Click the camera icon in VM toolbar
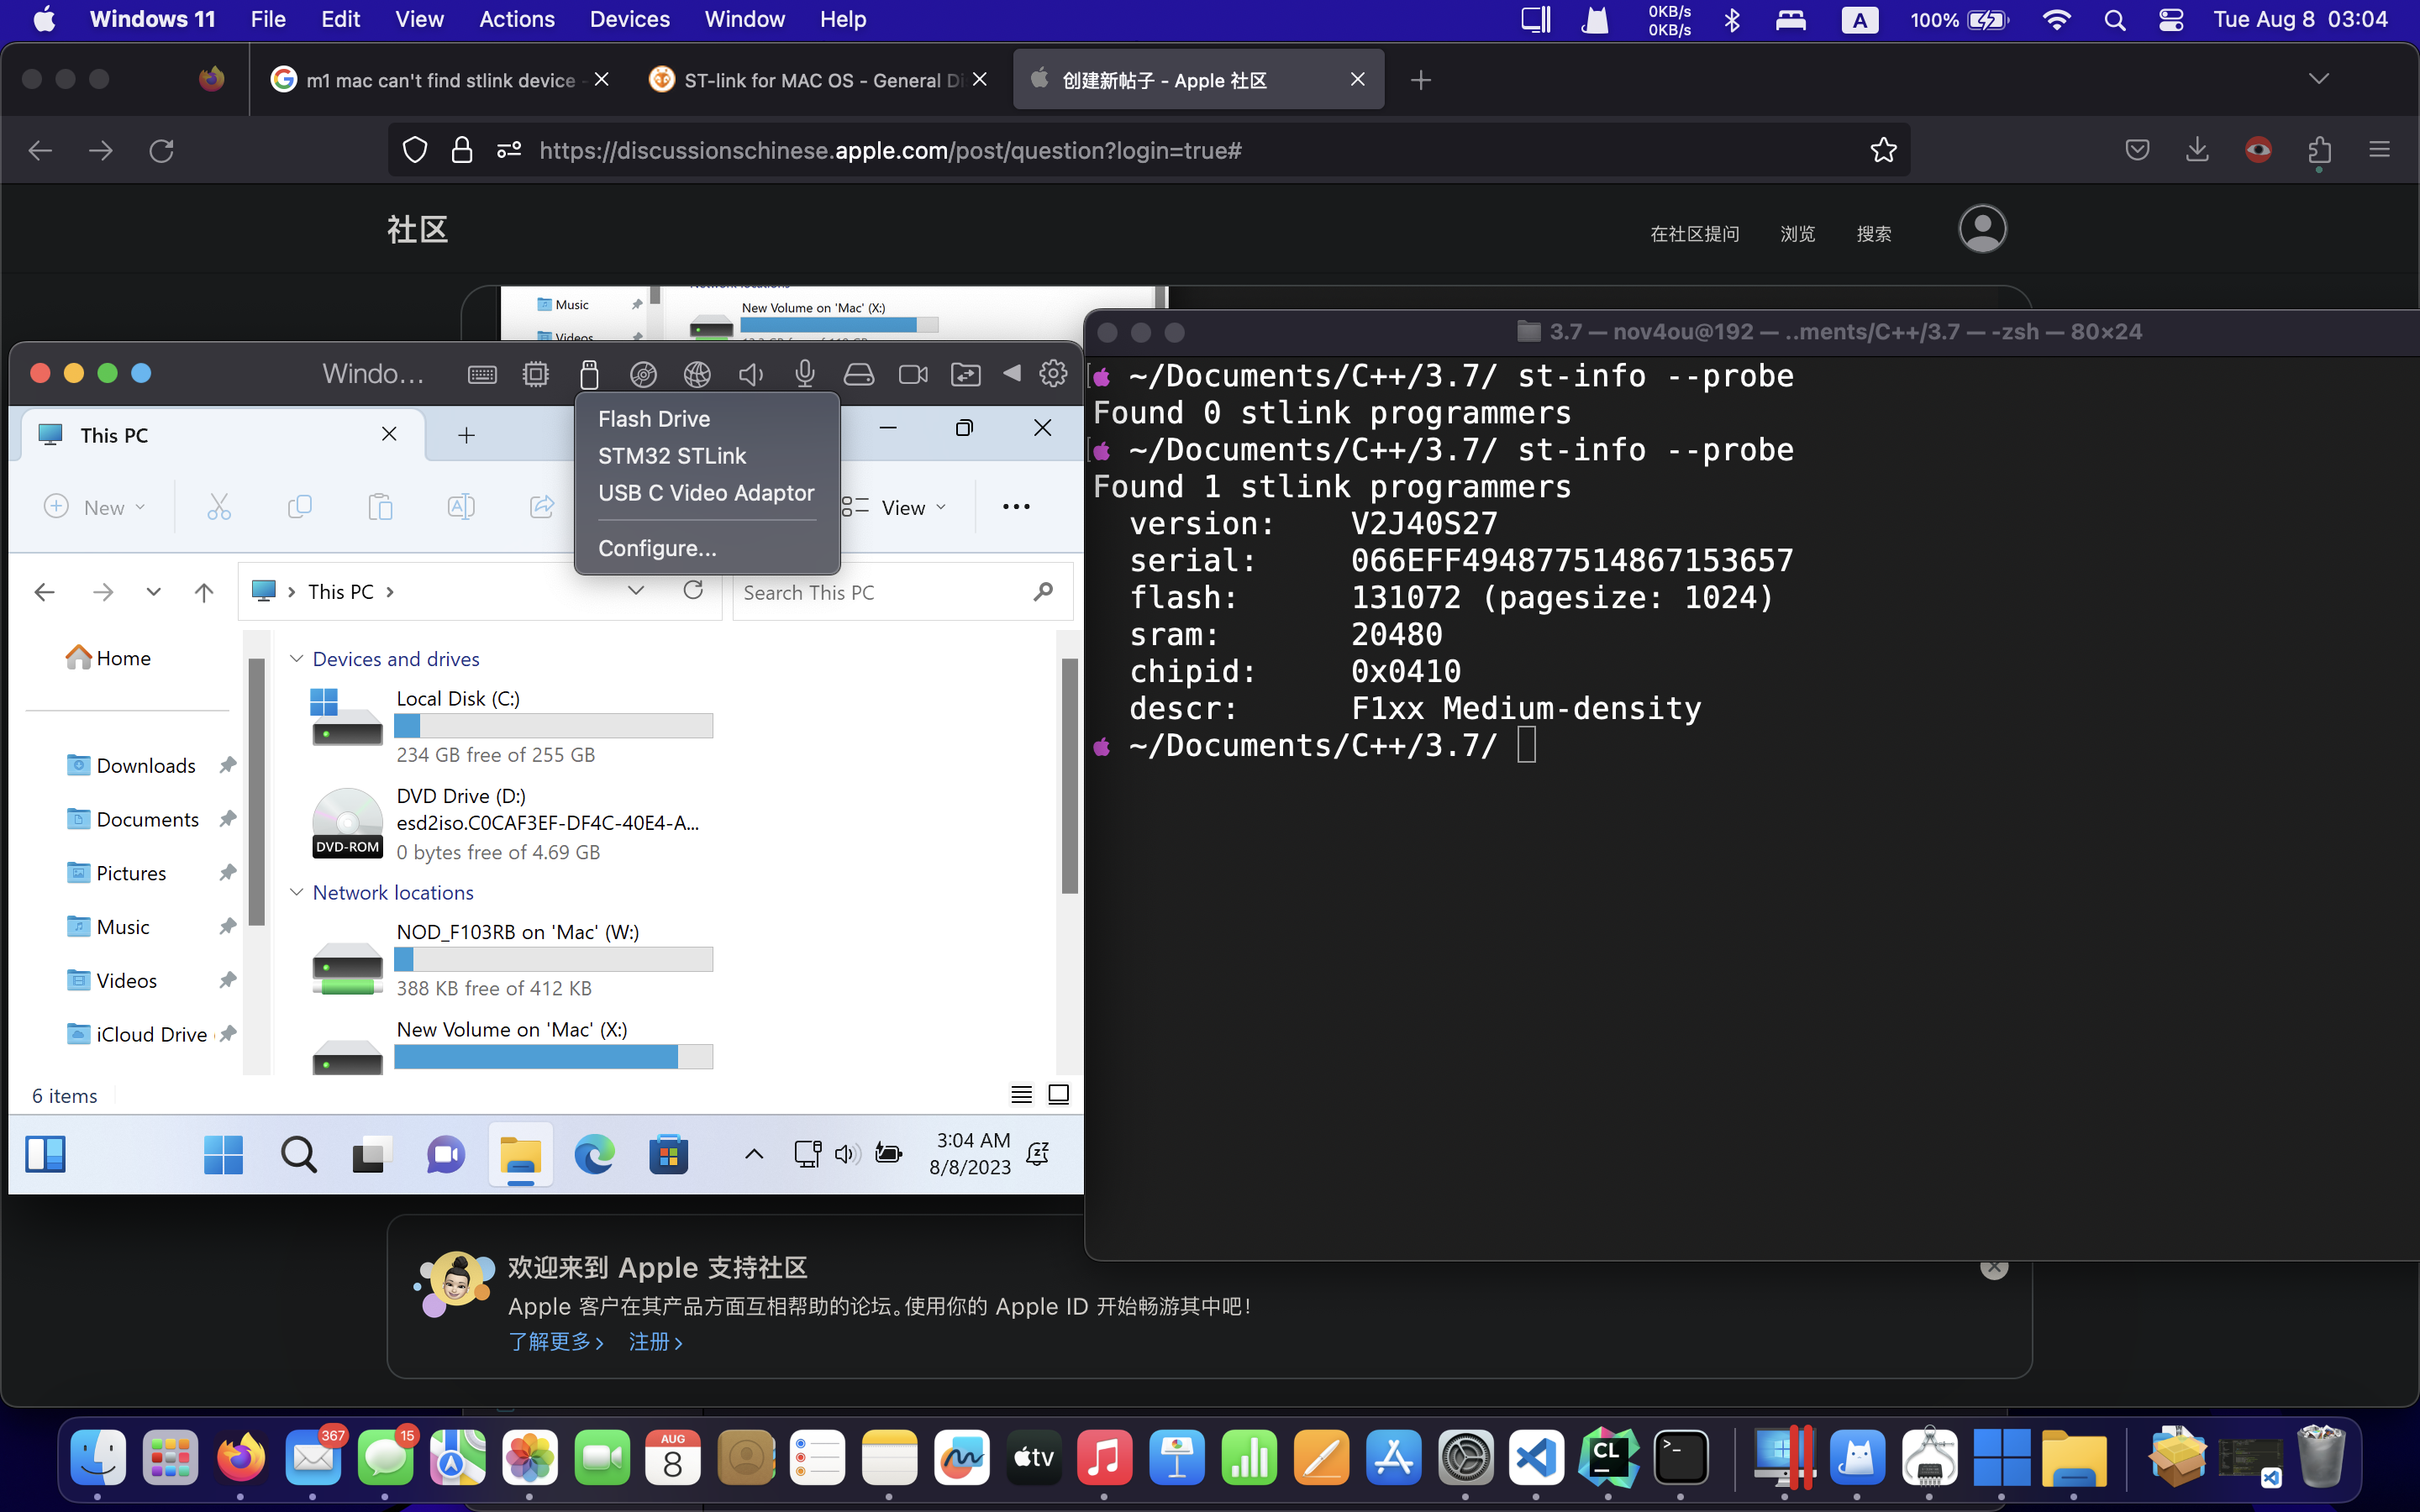 912,374
